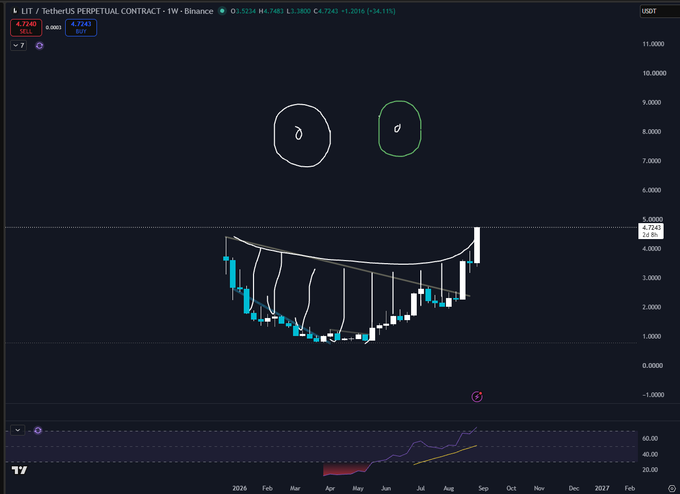Click 11.0000 on the price scale
This screenshot has height=494, width=680.
[653, 44]
